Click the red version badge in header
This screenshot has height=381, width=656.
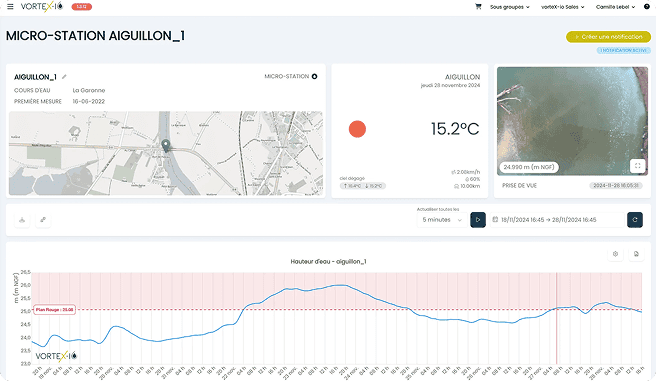82,7
